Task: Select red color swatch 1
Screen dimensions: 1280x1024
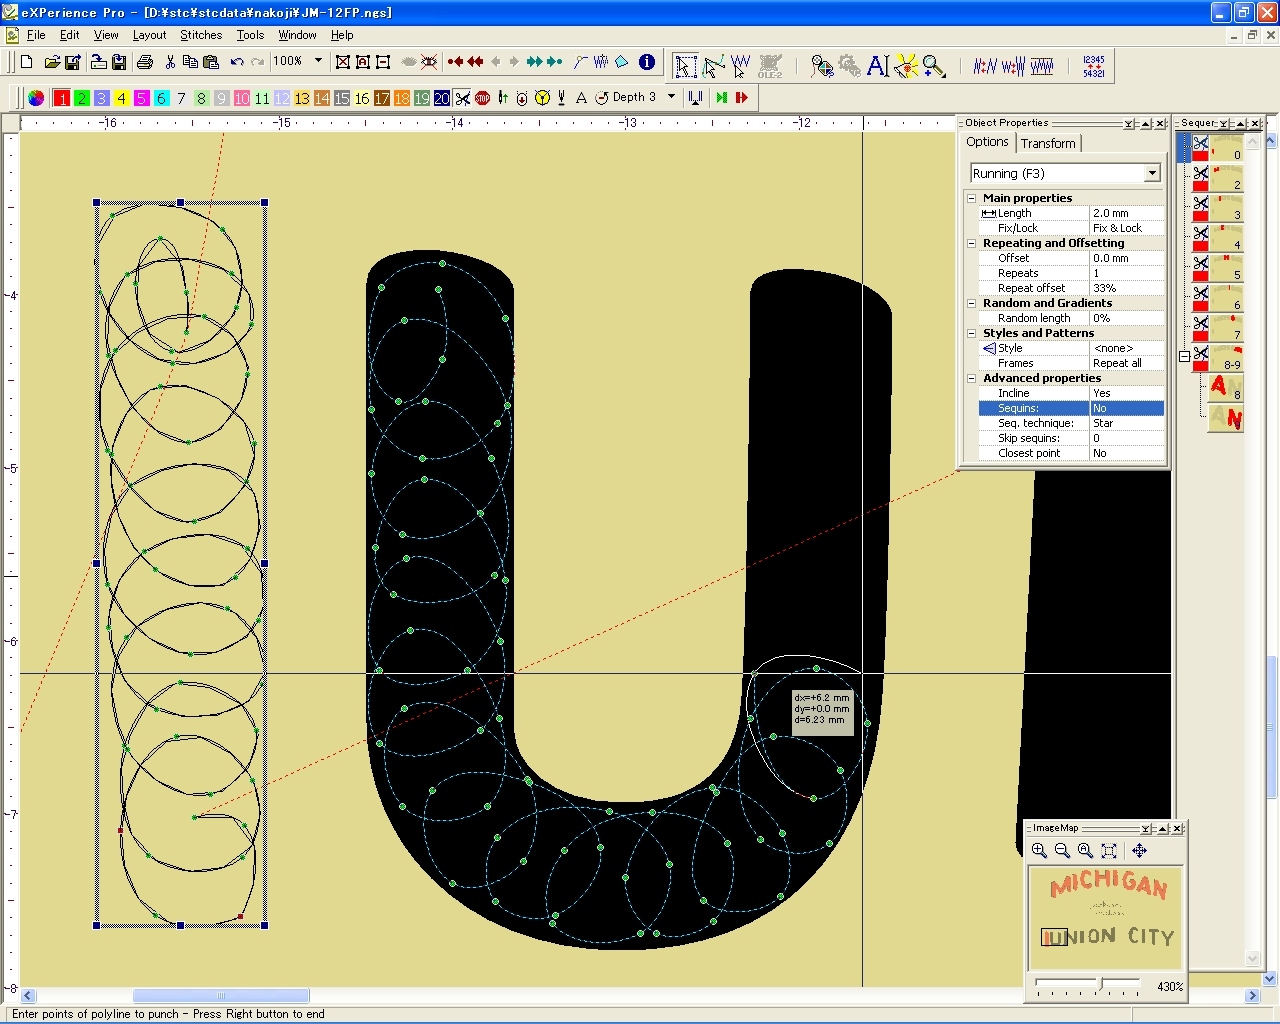Action: 61,98
